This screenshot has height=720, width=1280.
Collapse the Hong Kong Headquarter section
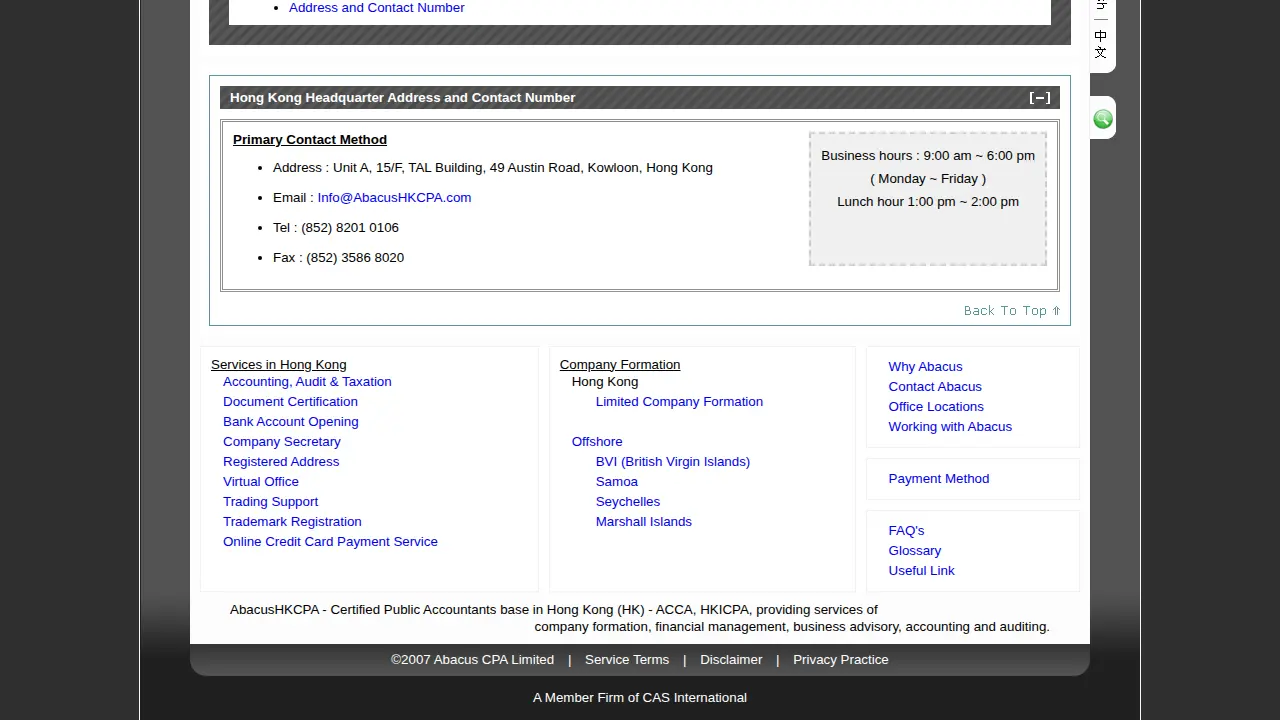pos(1040,97)
